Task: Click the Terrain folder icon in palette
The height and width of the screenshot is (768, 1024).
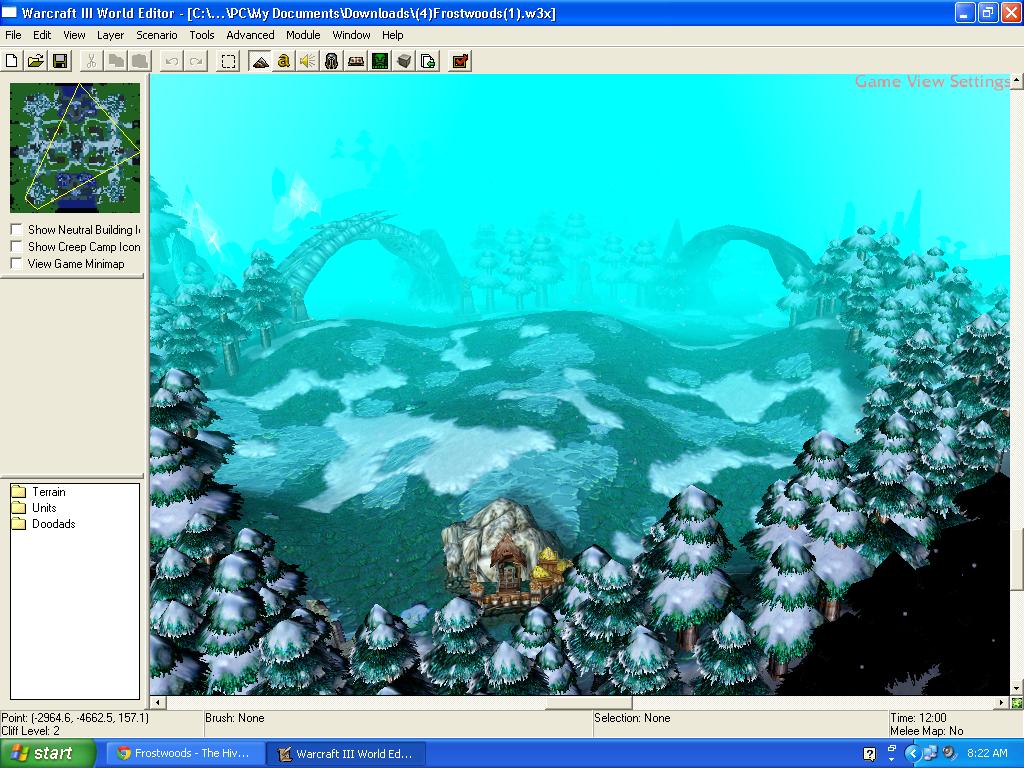Action: pyautogui.click(x=19, y=492)
